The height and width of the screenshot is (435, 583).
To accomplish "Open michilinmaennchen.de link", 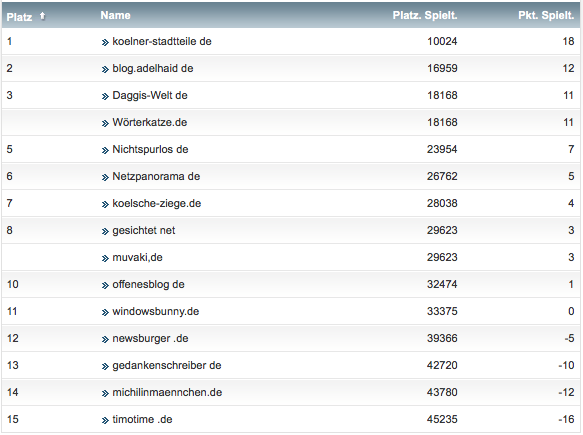I will [x=167, y=392].
